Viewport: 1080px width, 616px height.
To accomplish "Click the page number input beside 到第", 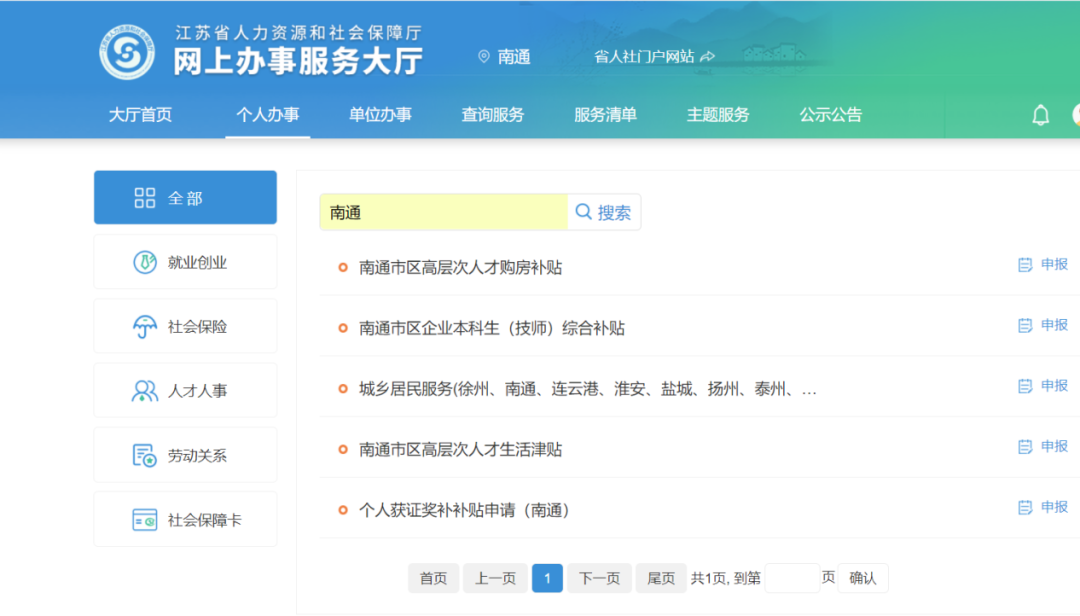I will tap(790, 578).
